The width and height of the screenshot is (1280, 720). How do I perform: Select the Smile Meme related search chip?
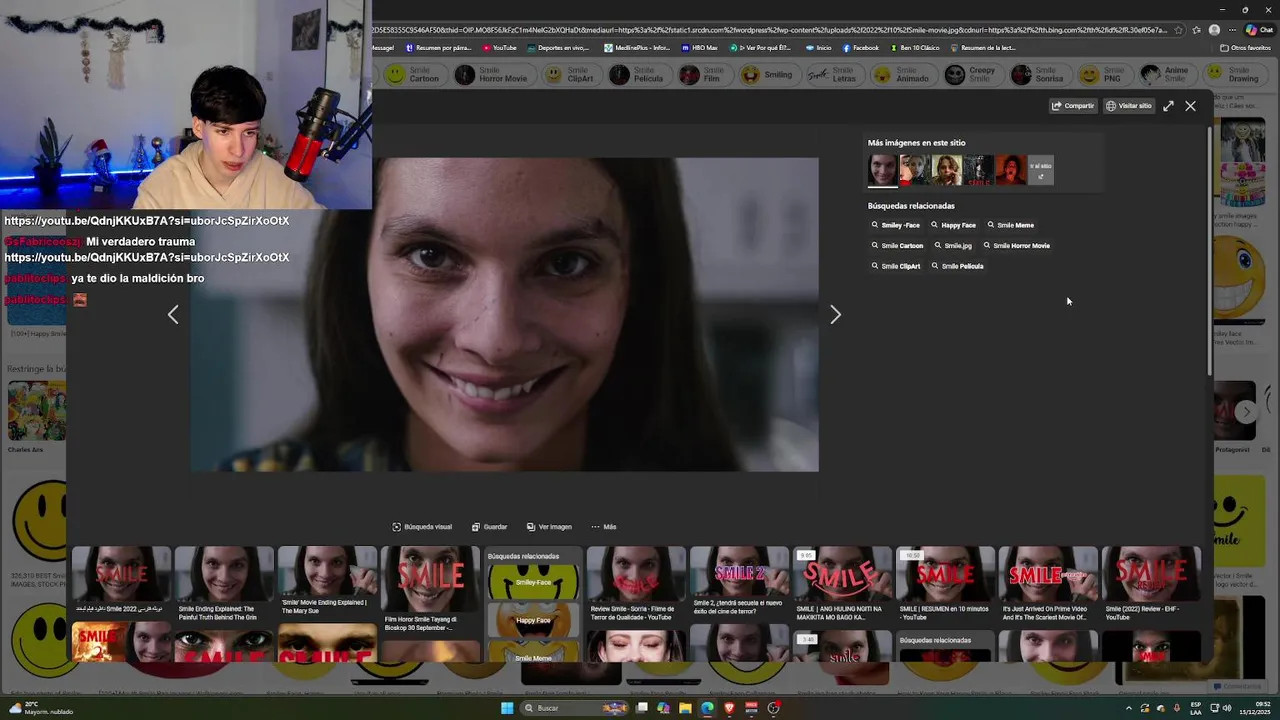click(1010, 225)
